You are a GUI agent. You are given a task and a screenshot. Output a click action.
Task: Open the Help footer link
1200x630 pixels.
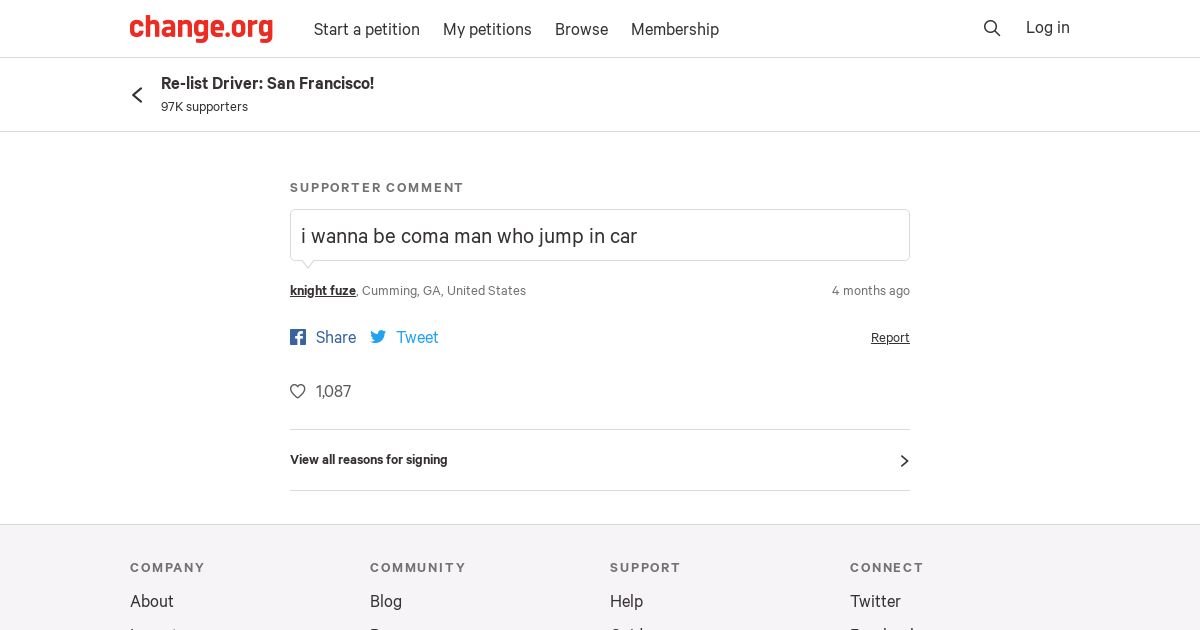tap(626, 601)
